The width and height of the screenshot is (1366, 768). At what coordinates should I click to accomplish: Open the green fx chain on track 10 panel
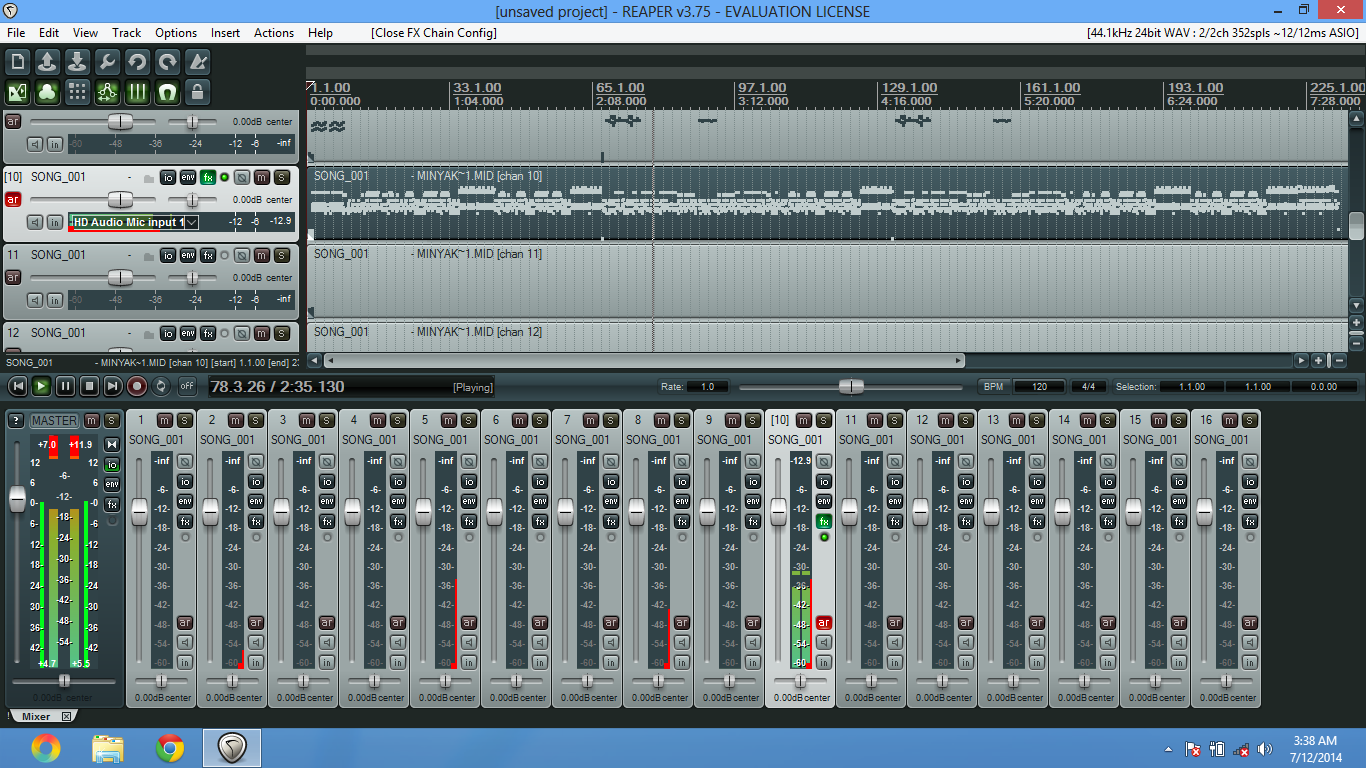[x=208, y=177]
